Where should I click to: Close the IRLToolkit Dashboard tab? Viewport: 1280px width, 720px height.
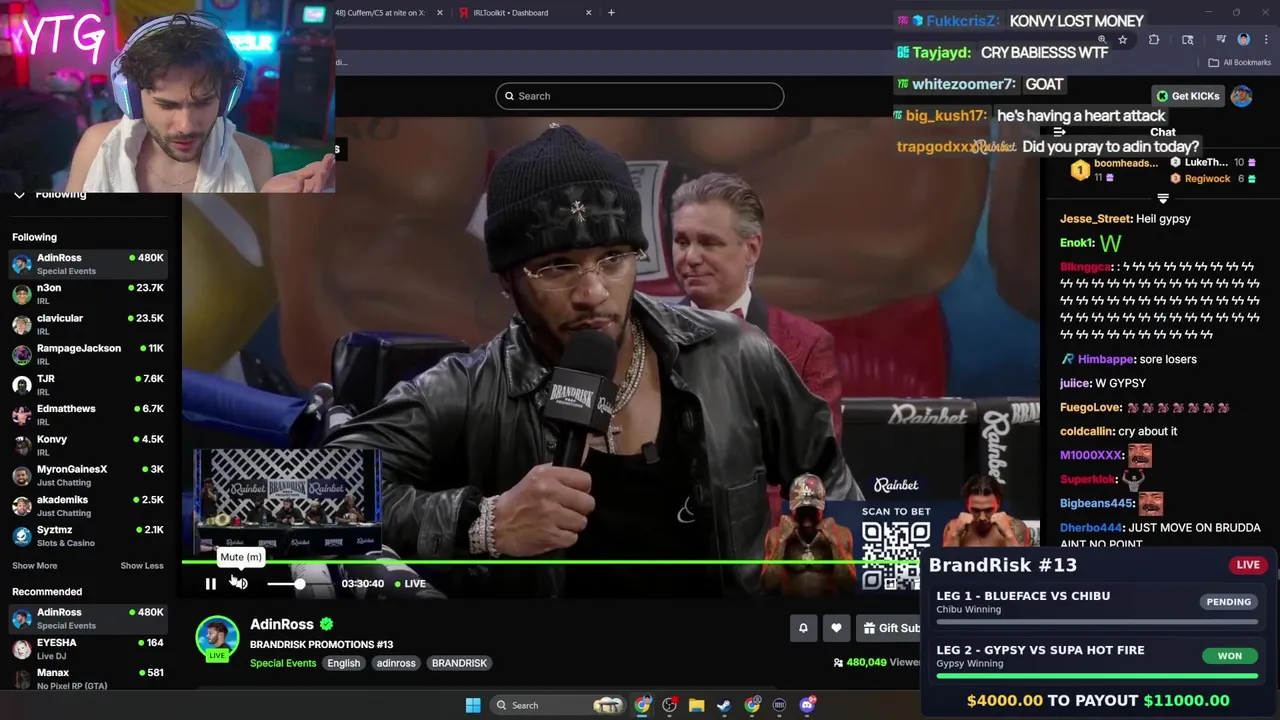click(x=588, y=13)
